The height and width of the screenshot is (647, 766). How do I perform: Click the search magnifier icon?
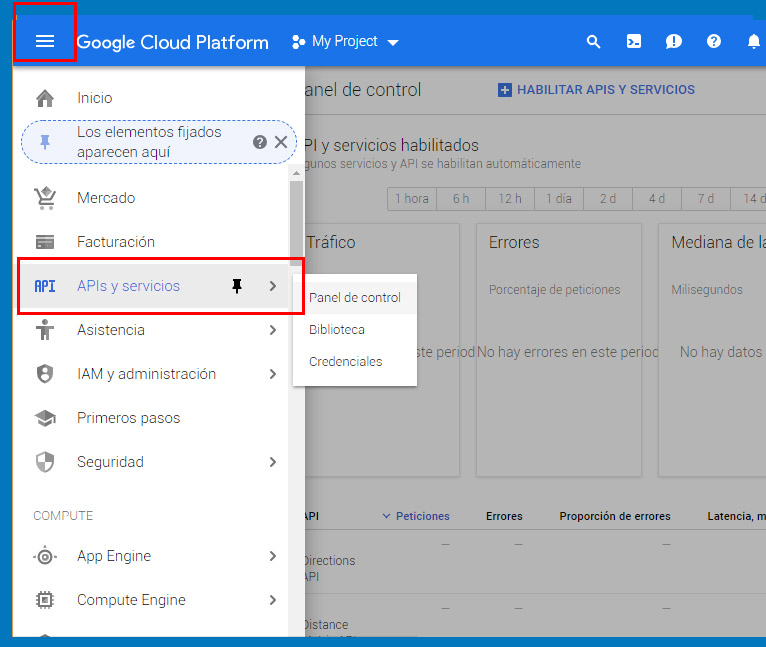tap(593, 42)
